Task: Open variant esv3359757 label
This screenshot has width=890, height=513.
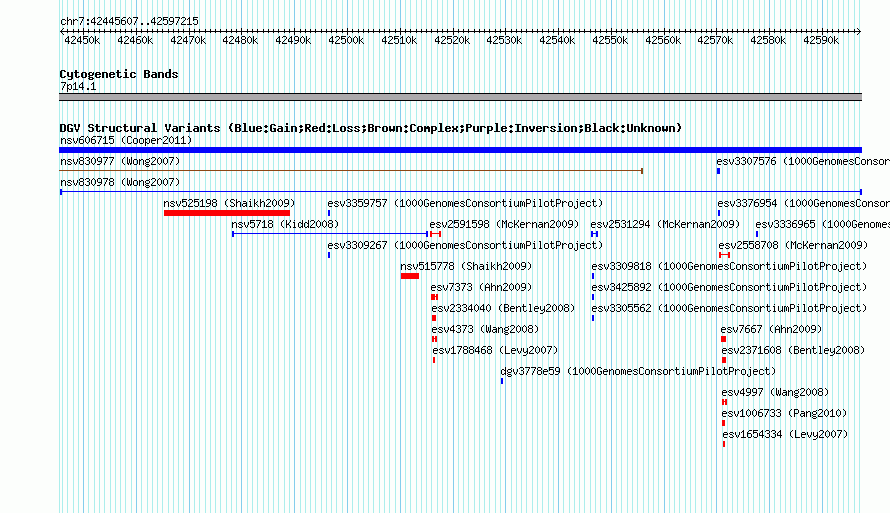Action: click(465, 203)
